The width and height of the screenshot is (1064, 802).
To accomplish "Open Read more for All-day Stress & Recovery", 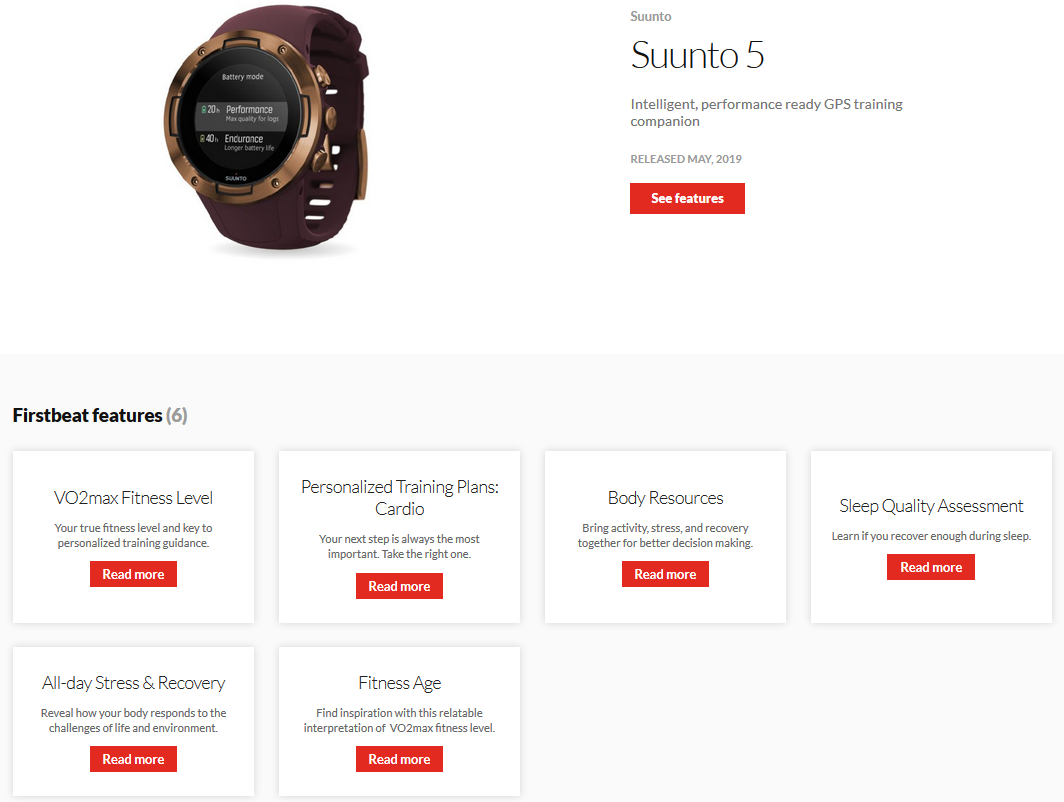I will (133, 759).
